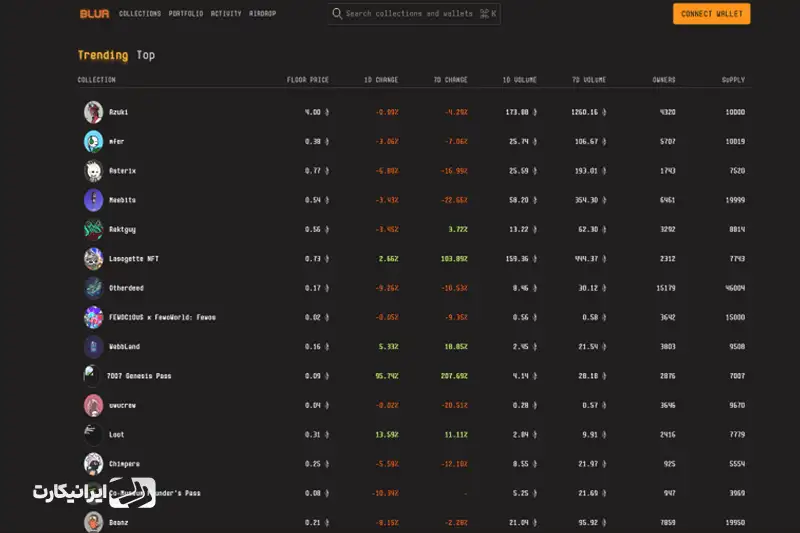Click Azuki's 1260.16 7D volume
The width and height of the screenshot is (800, 533).
(x=589, y=112)
